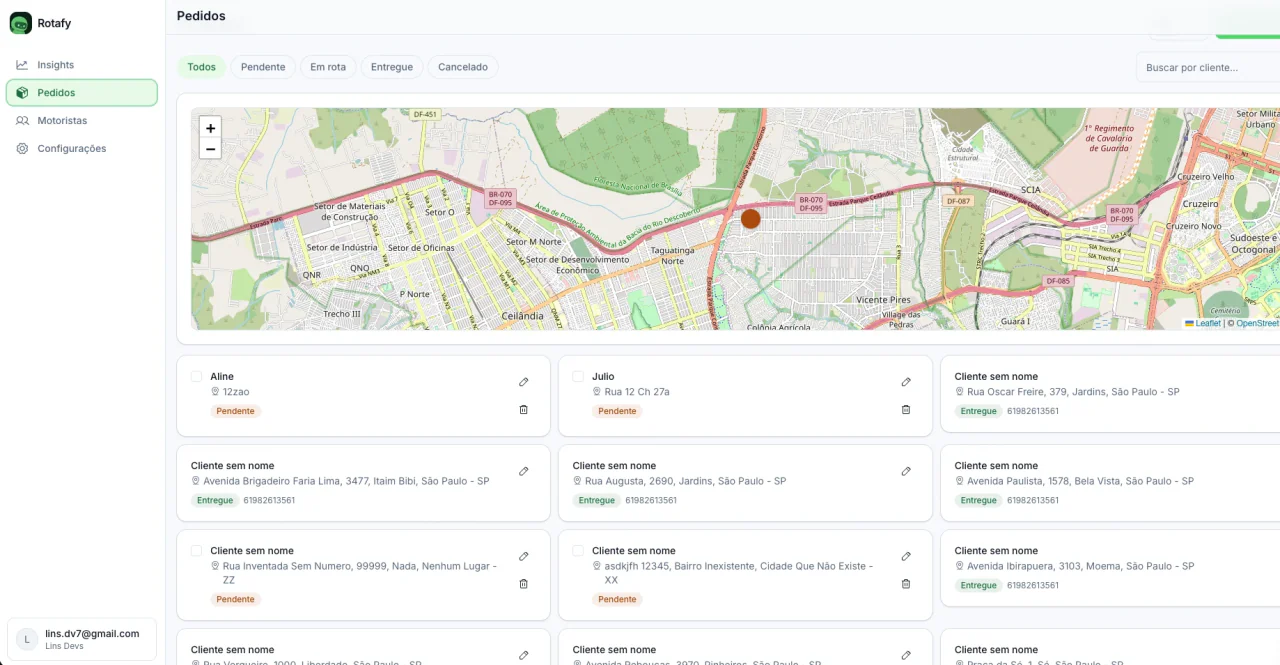Click the Motoristas people icon
The image size is (1280, 665).
(x=22, y=121)
